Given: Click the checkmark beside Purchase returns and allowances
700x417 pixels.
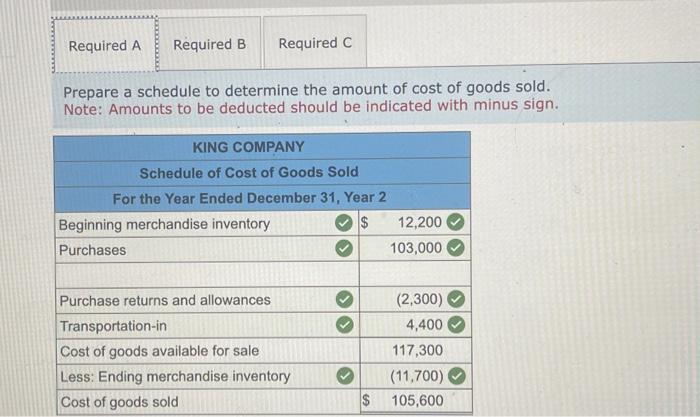Looking at the screenshot, I should (x=344, y=300).
